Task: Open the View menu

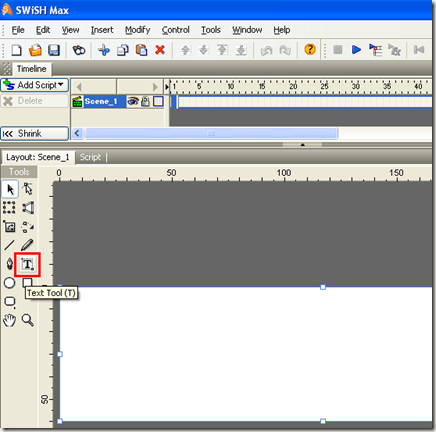Action: [70, 30]
